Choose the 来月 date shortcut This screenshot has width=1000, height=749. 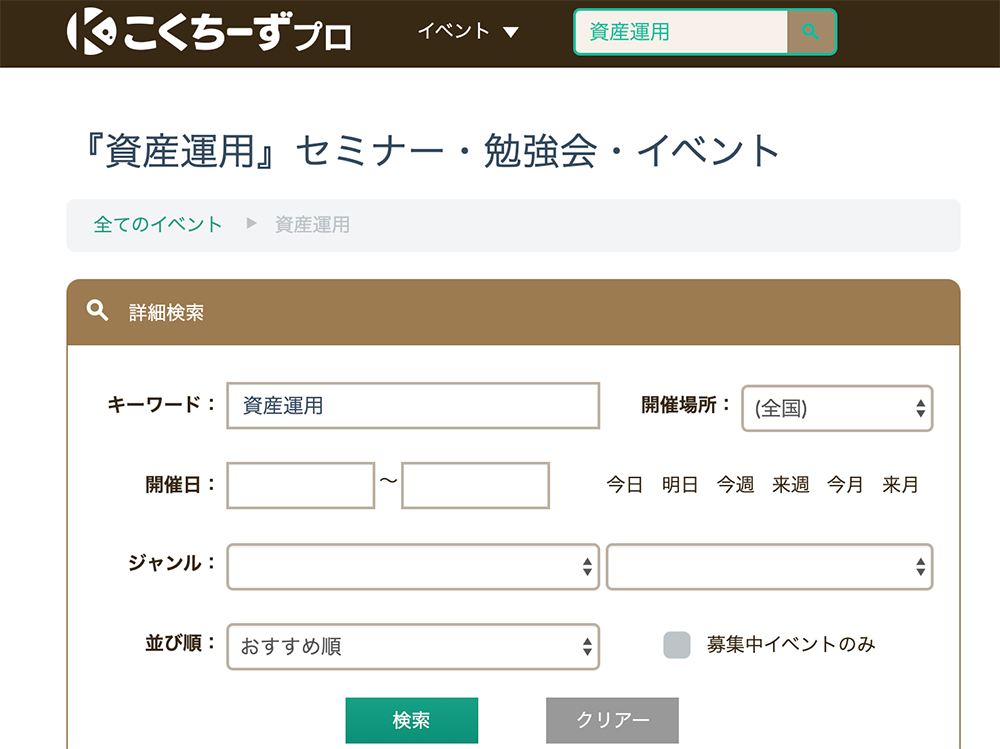[901, 485]
